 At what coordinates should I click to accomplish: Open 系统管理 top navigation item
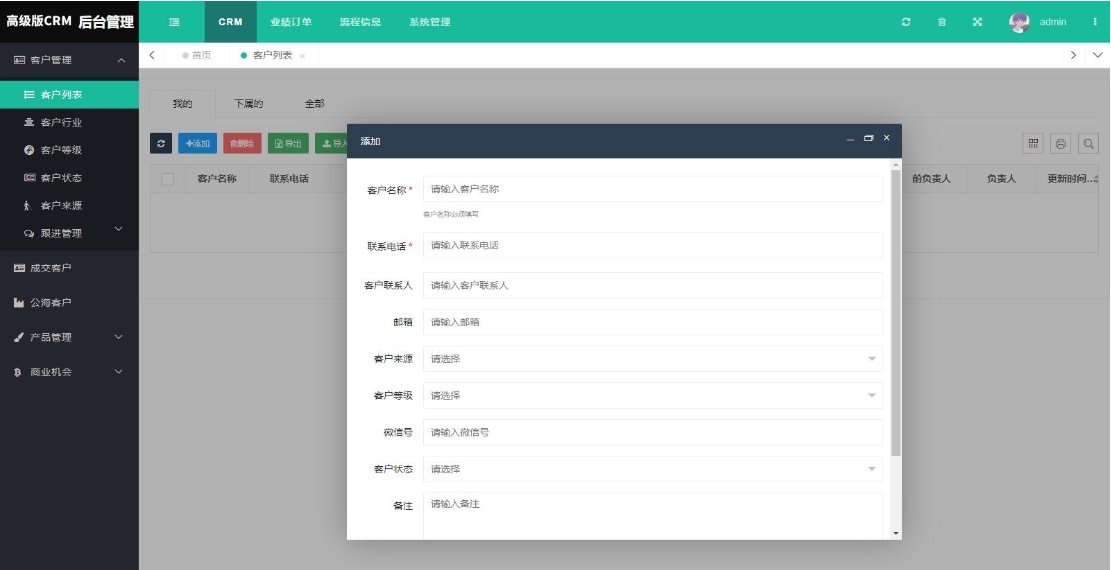point(429,22)
